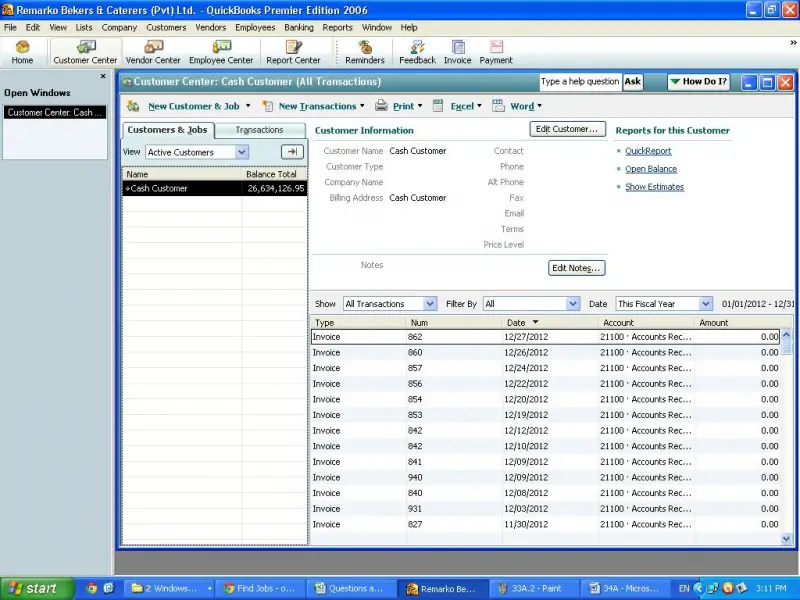Click the Print printer icon

pos(381,106)
